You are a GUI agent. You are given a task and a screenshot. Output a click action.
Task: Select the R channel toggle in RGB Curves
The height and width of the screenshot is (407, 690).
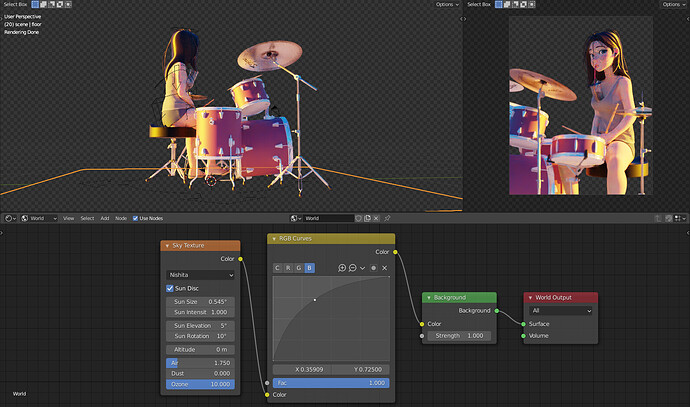(288, 268)
